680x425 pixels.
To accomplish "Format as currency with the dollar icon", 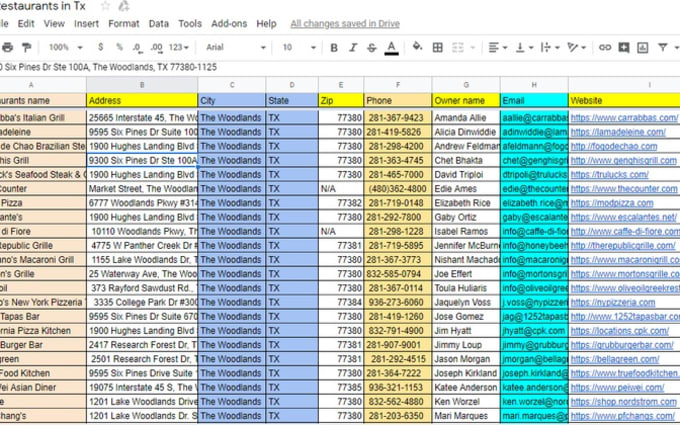I will (x=101, y=47).
